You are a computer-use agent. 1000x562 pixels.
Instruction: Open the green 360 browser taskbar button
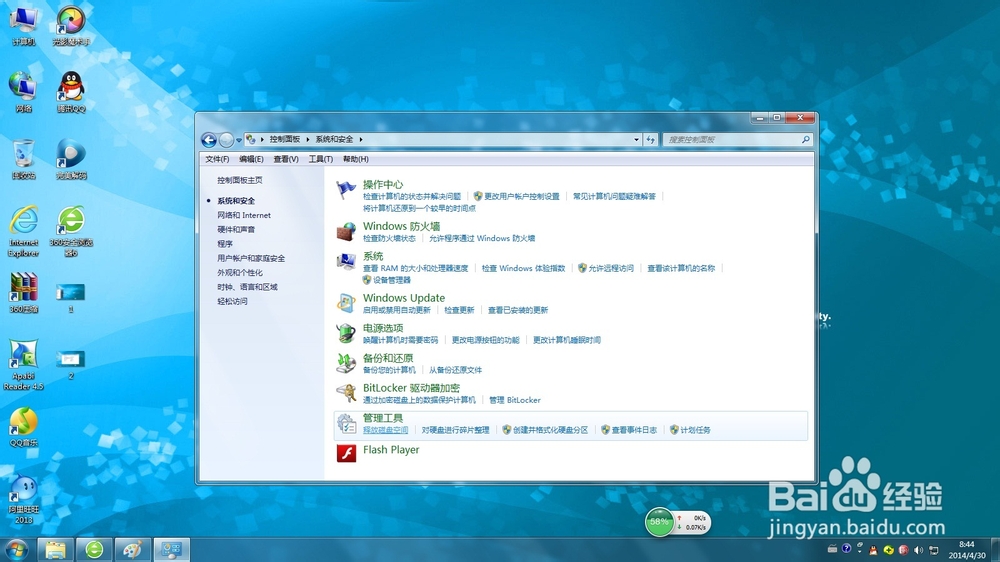coord(94,549)
